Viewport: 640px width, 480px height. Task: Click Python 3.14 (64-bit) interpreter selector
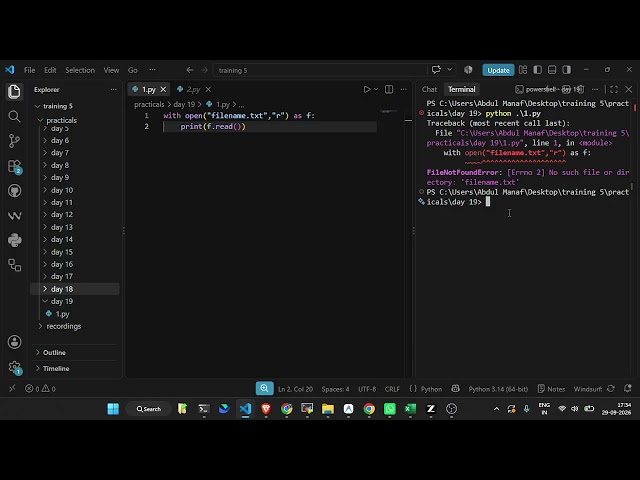point(498,389)
